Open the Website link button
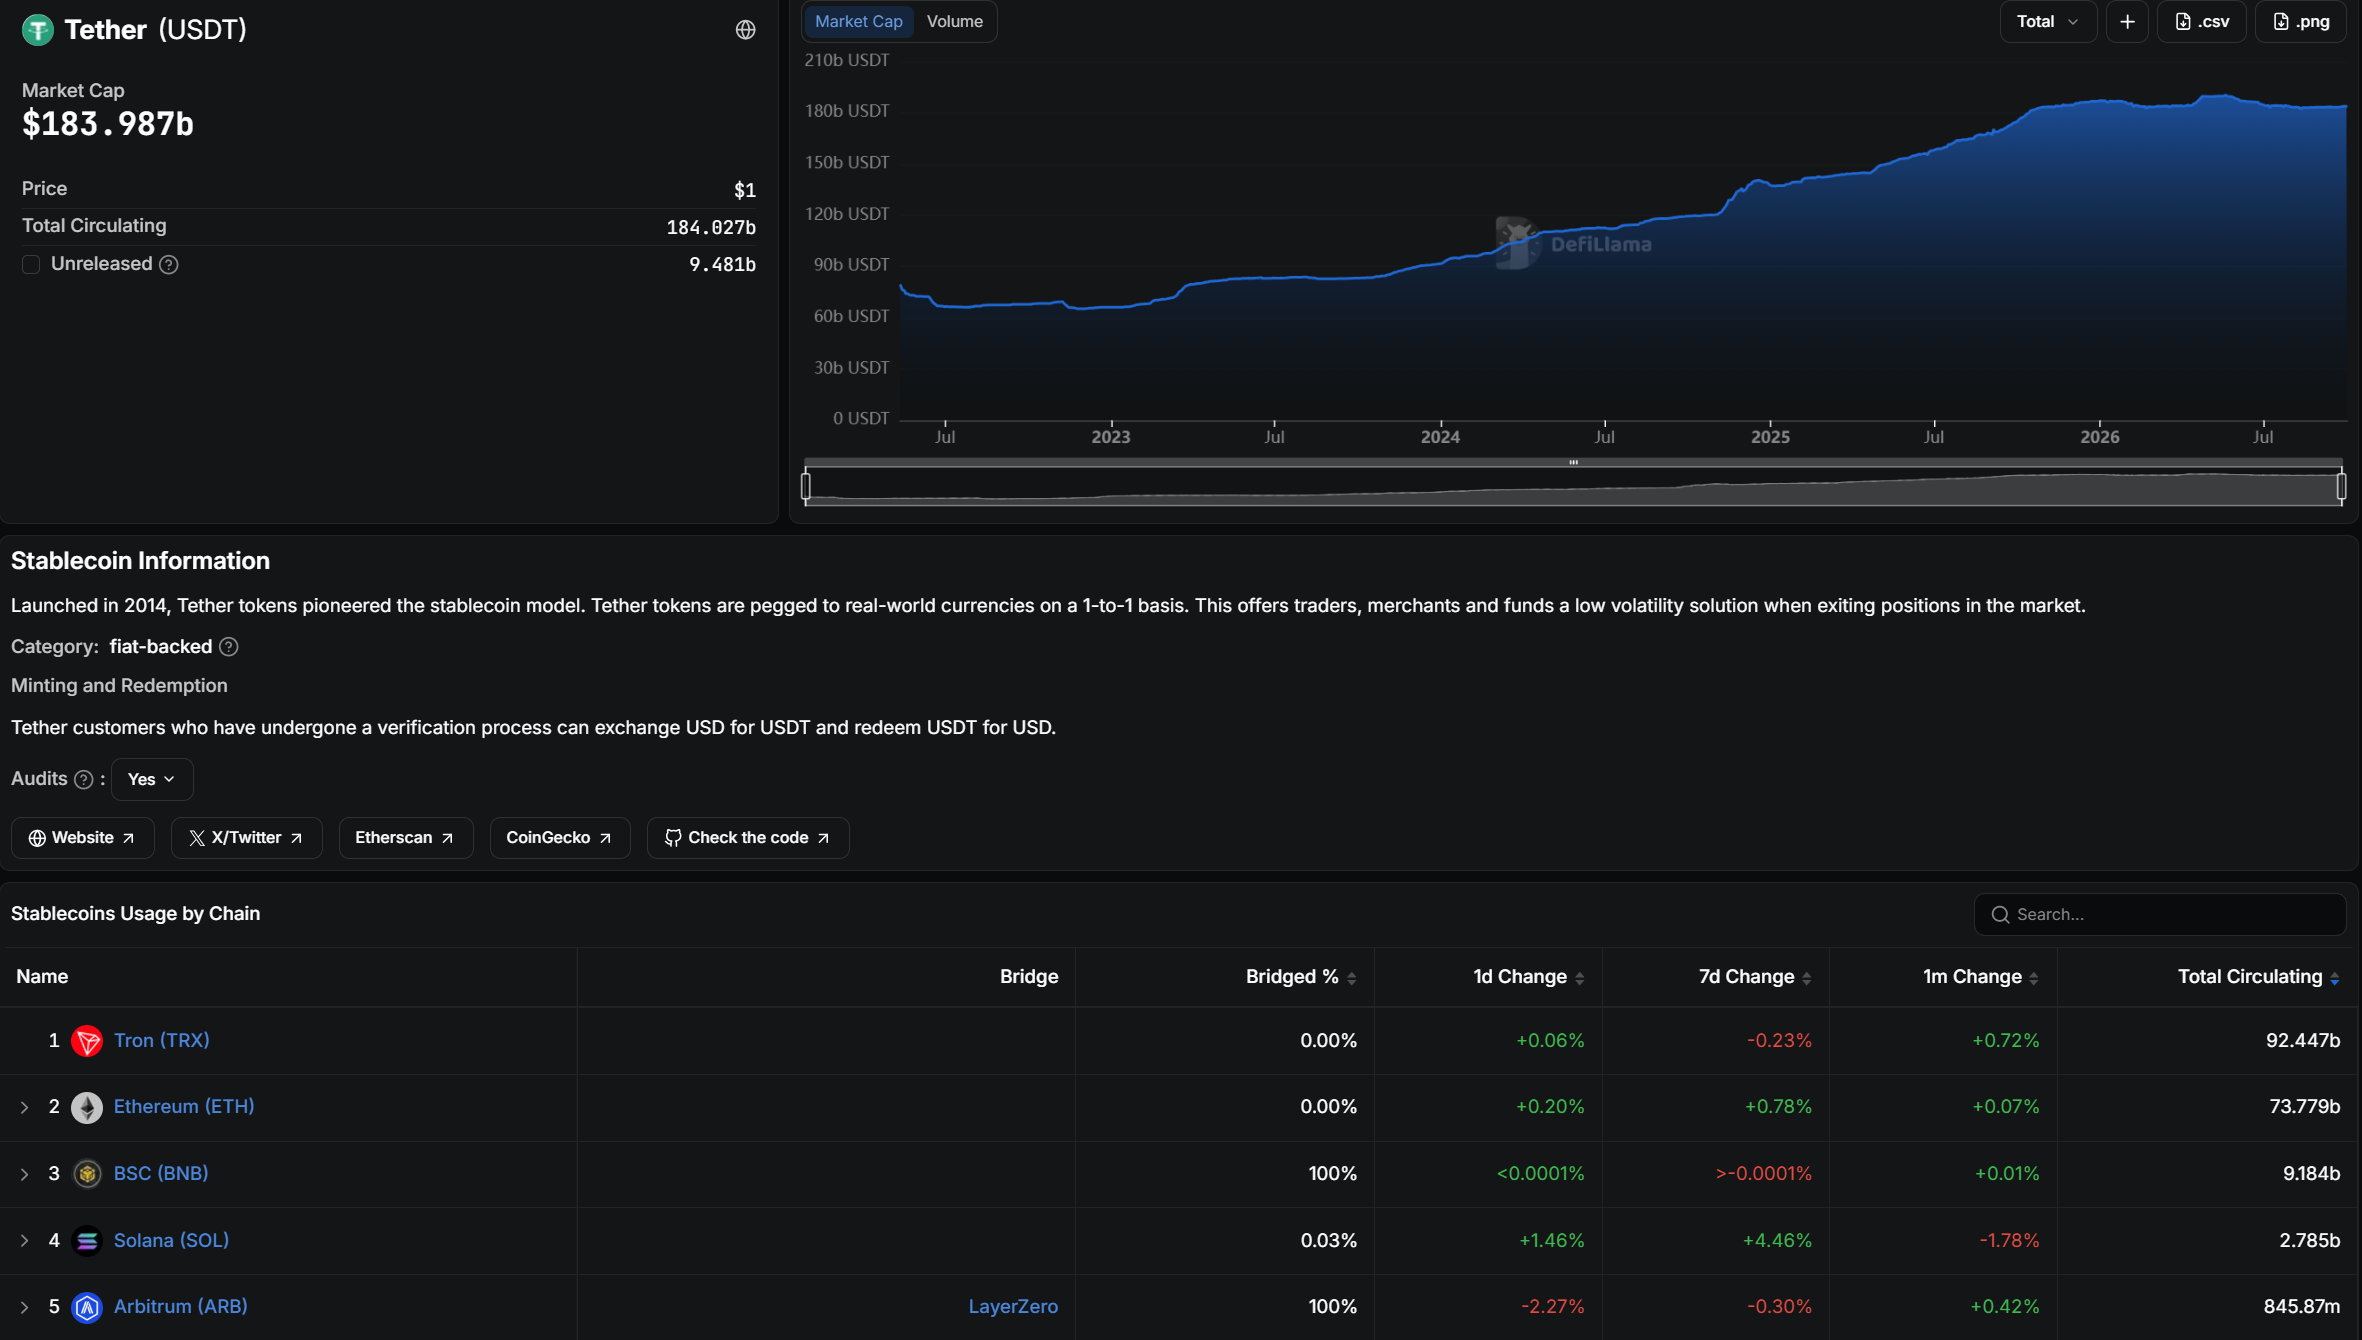Screen dimensions: 2362x1340 82,838
